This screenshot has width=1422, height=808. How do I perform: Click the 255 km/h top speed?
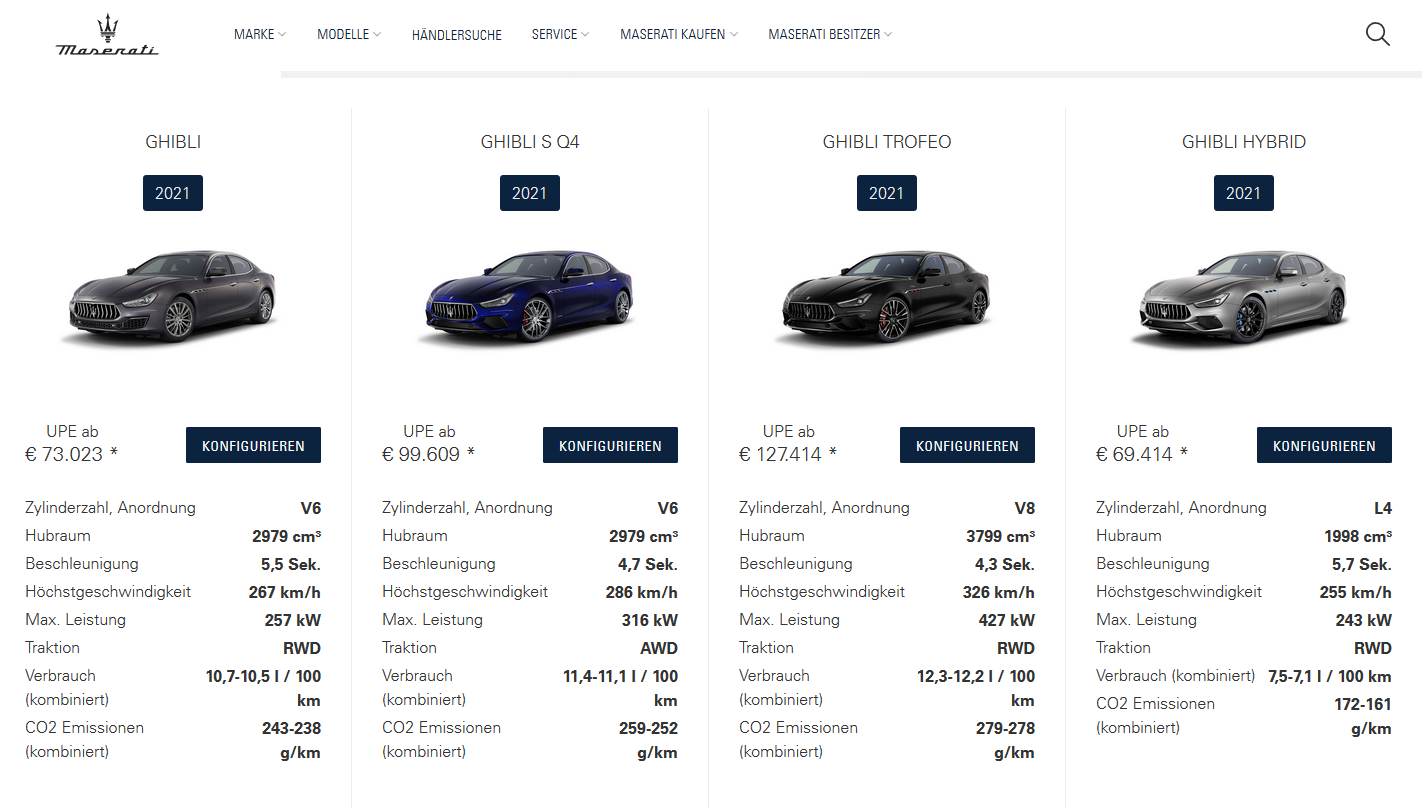tap(1356, 592)
